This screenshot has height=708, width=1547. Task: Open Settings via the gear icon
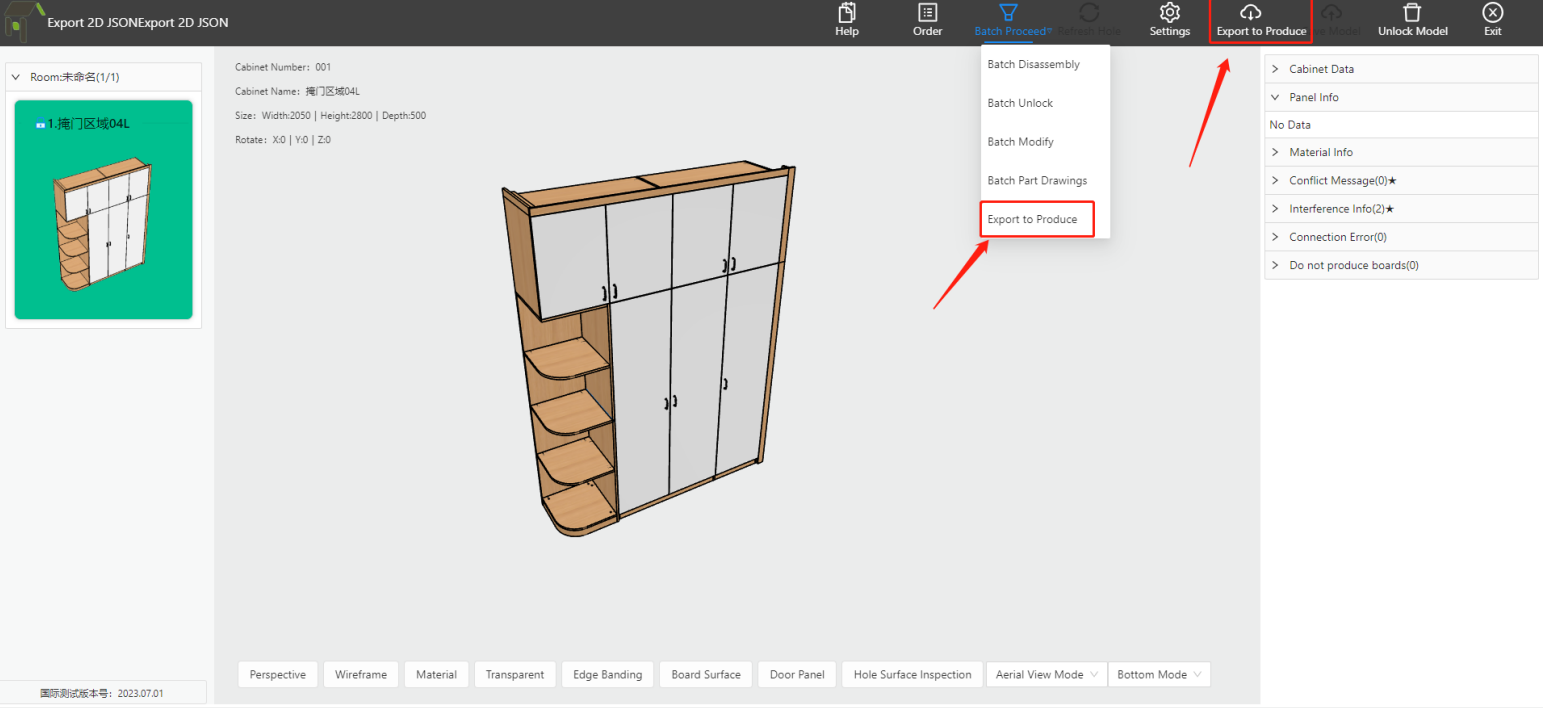click(x=1169, y=14)
